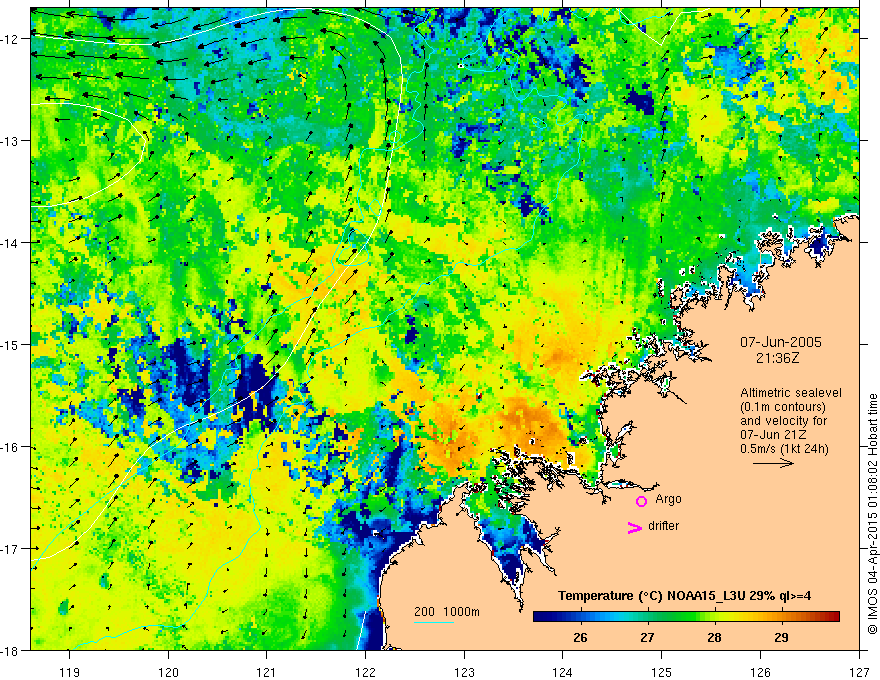The image size is (880, 680).
Task: Click longitude axis label 125
Action: tap(662, 672)
